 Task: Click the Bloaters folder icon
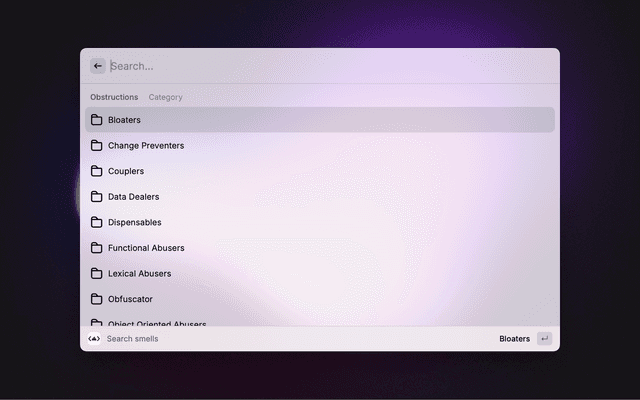(97, 120)
